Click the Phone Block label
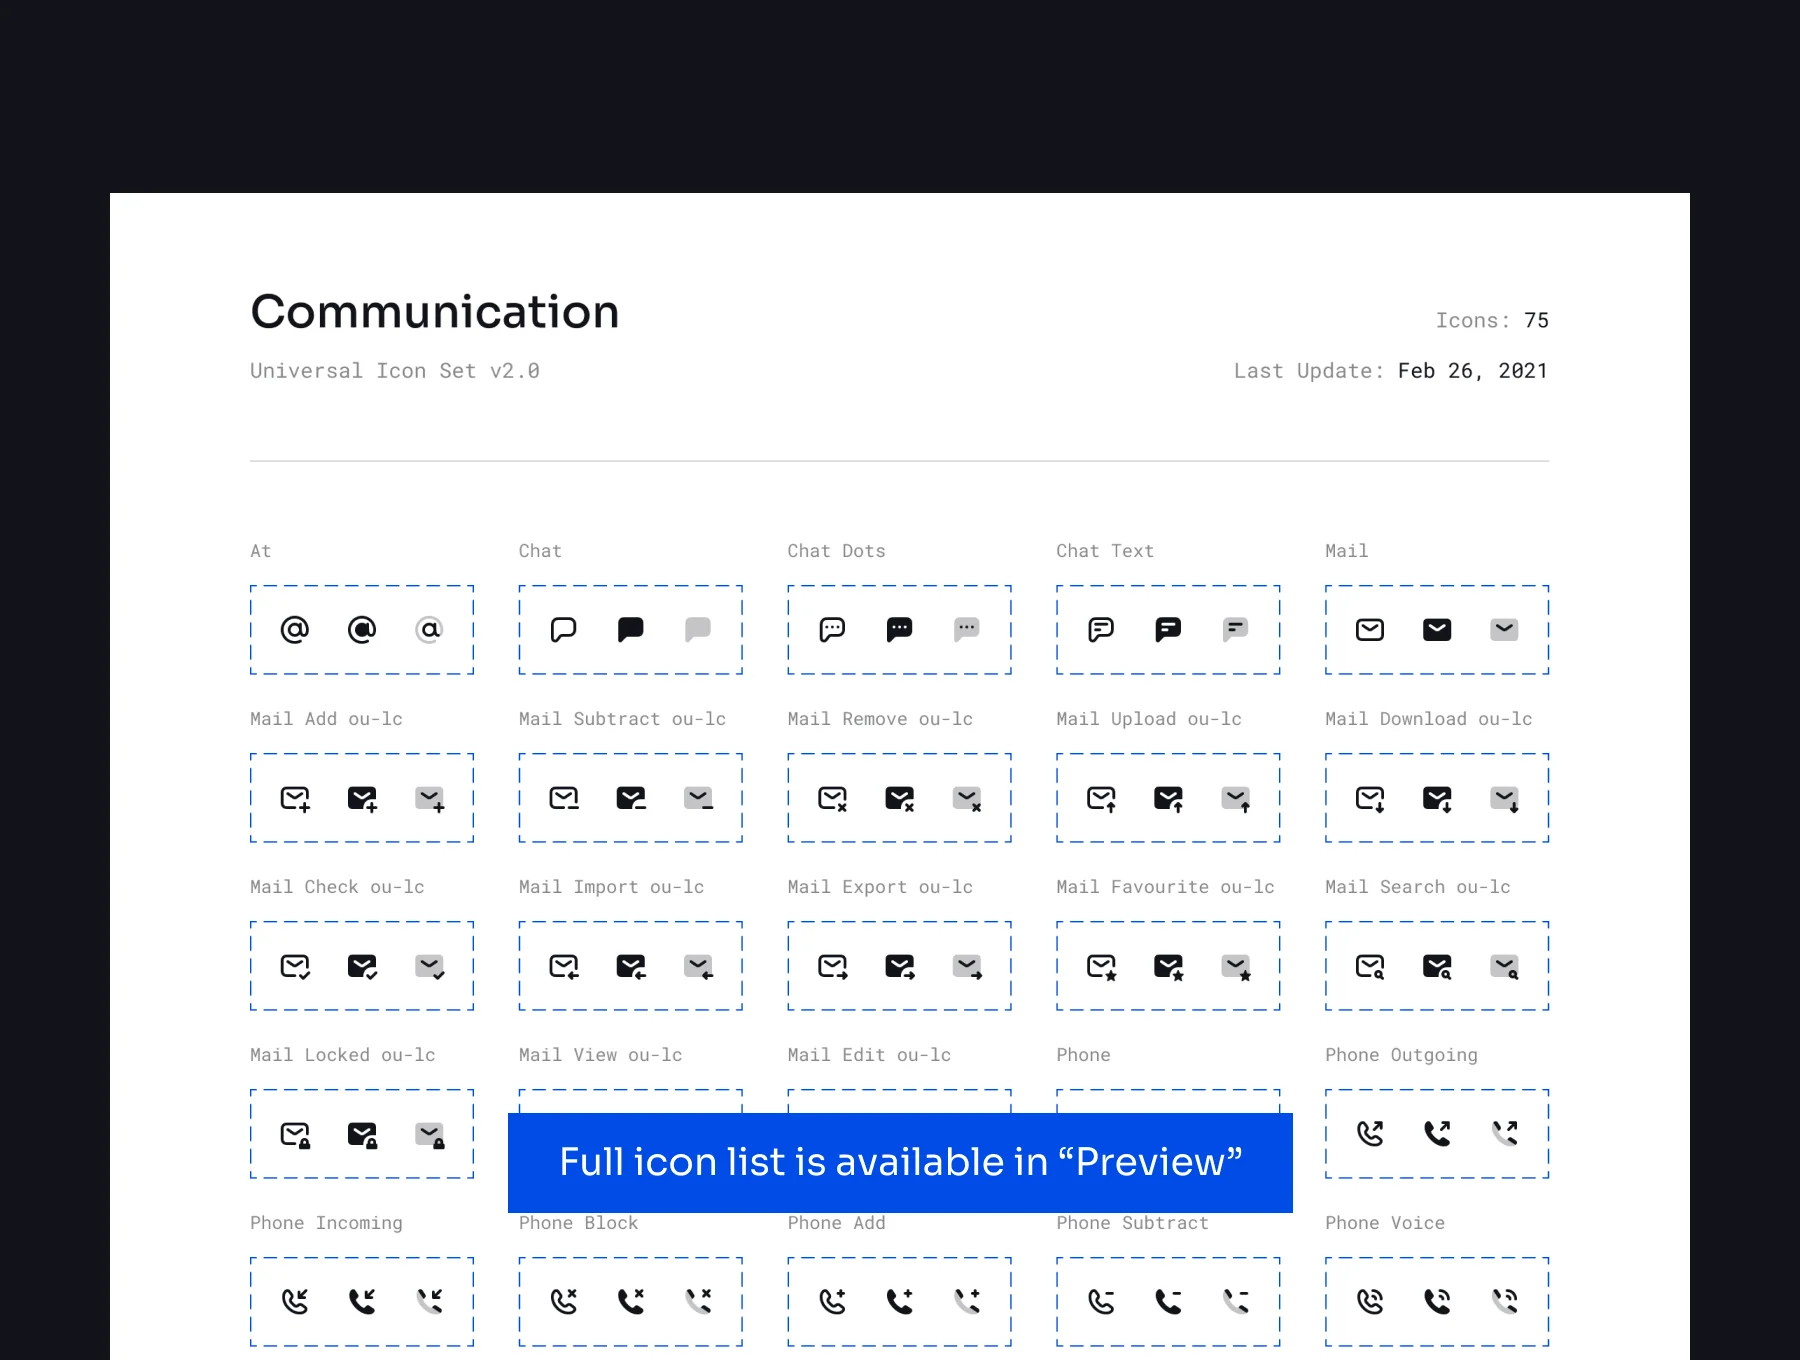Image resolution: width=1800 pixels, height=1360 pixels. pos(578,1223)
